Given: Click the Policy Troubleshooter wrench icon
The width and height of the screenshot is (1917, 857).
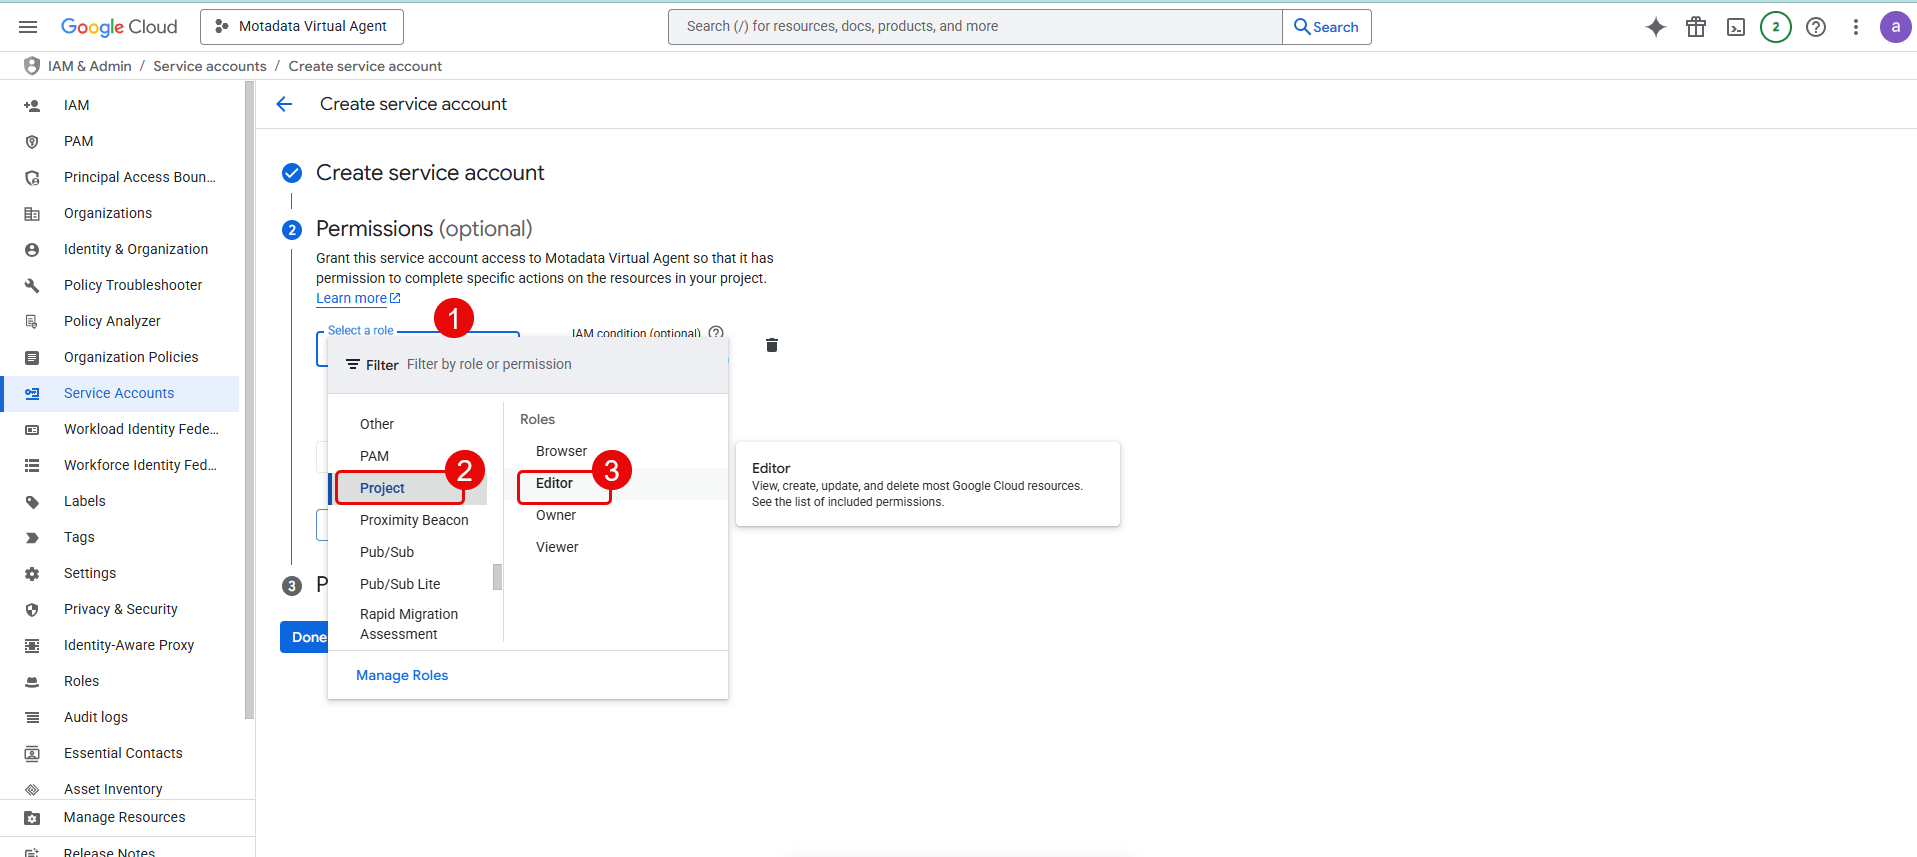Looking at the screenshot, I should pos(32,285).
